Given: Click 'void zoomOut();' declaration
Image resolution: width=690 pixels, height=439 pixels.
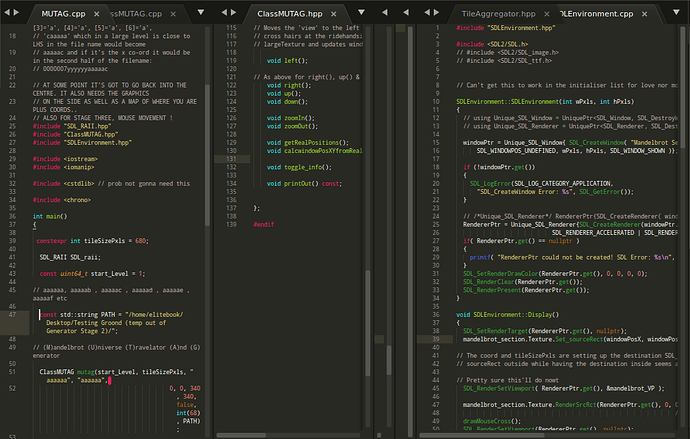Looking at the screenshot, I should [x=292, y=126].
